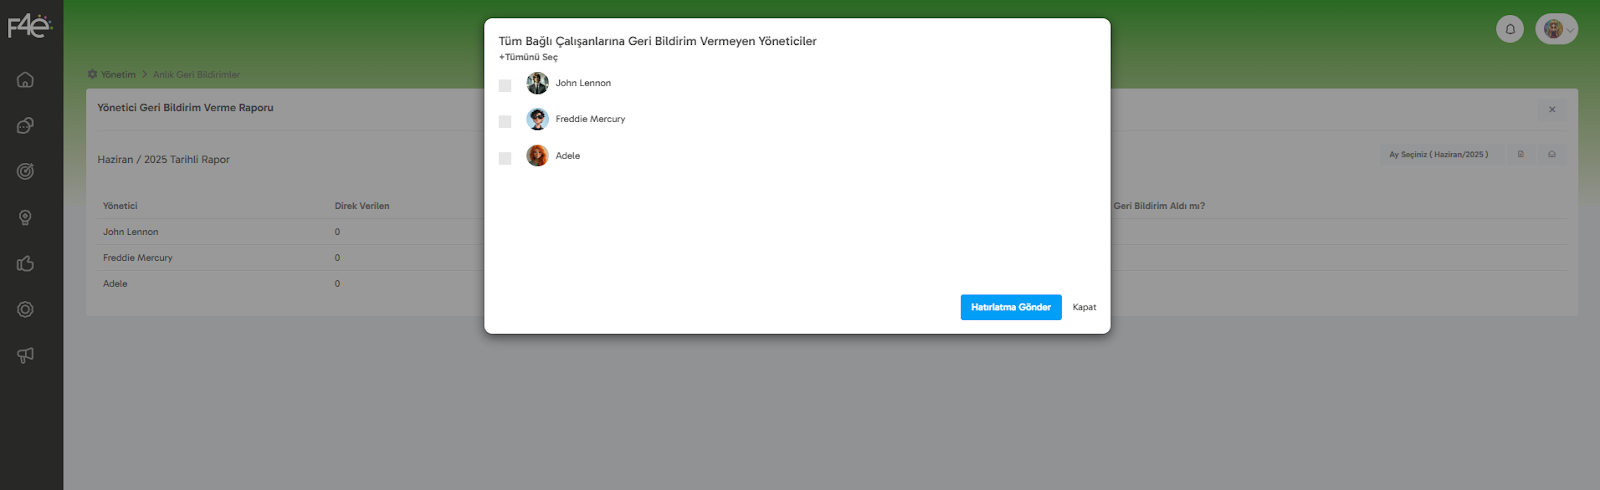
Task: Click Freddie Mercury's avatar in the dialog
Action: pos(538,119)
